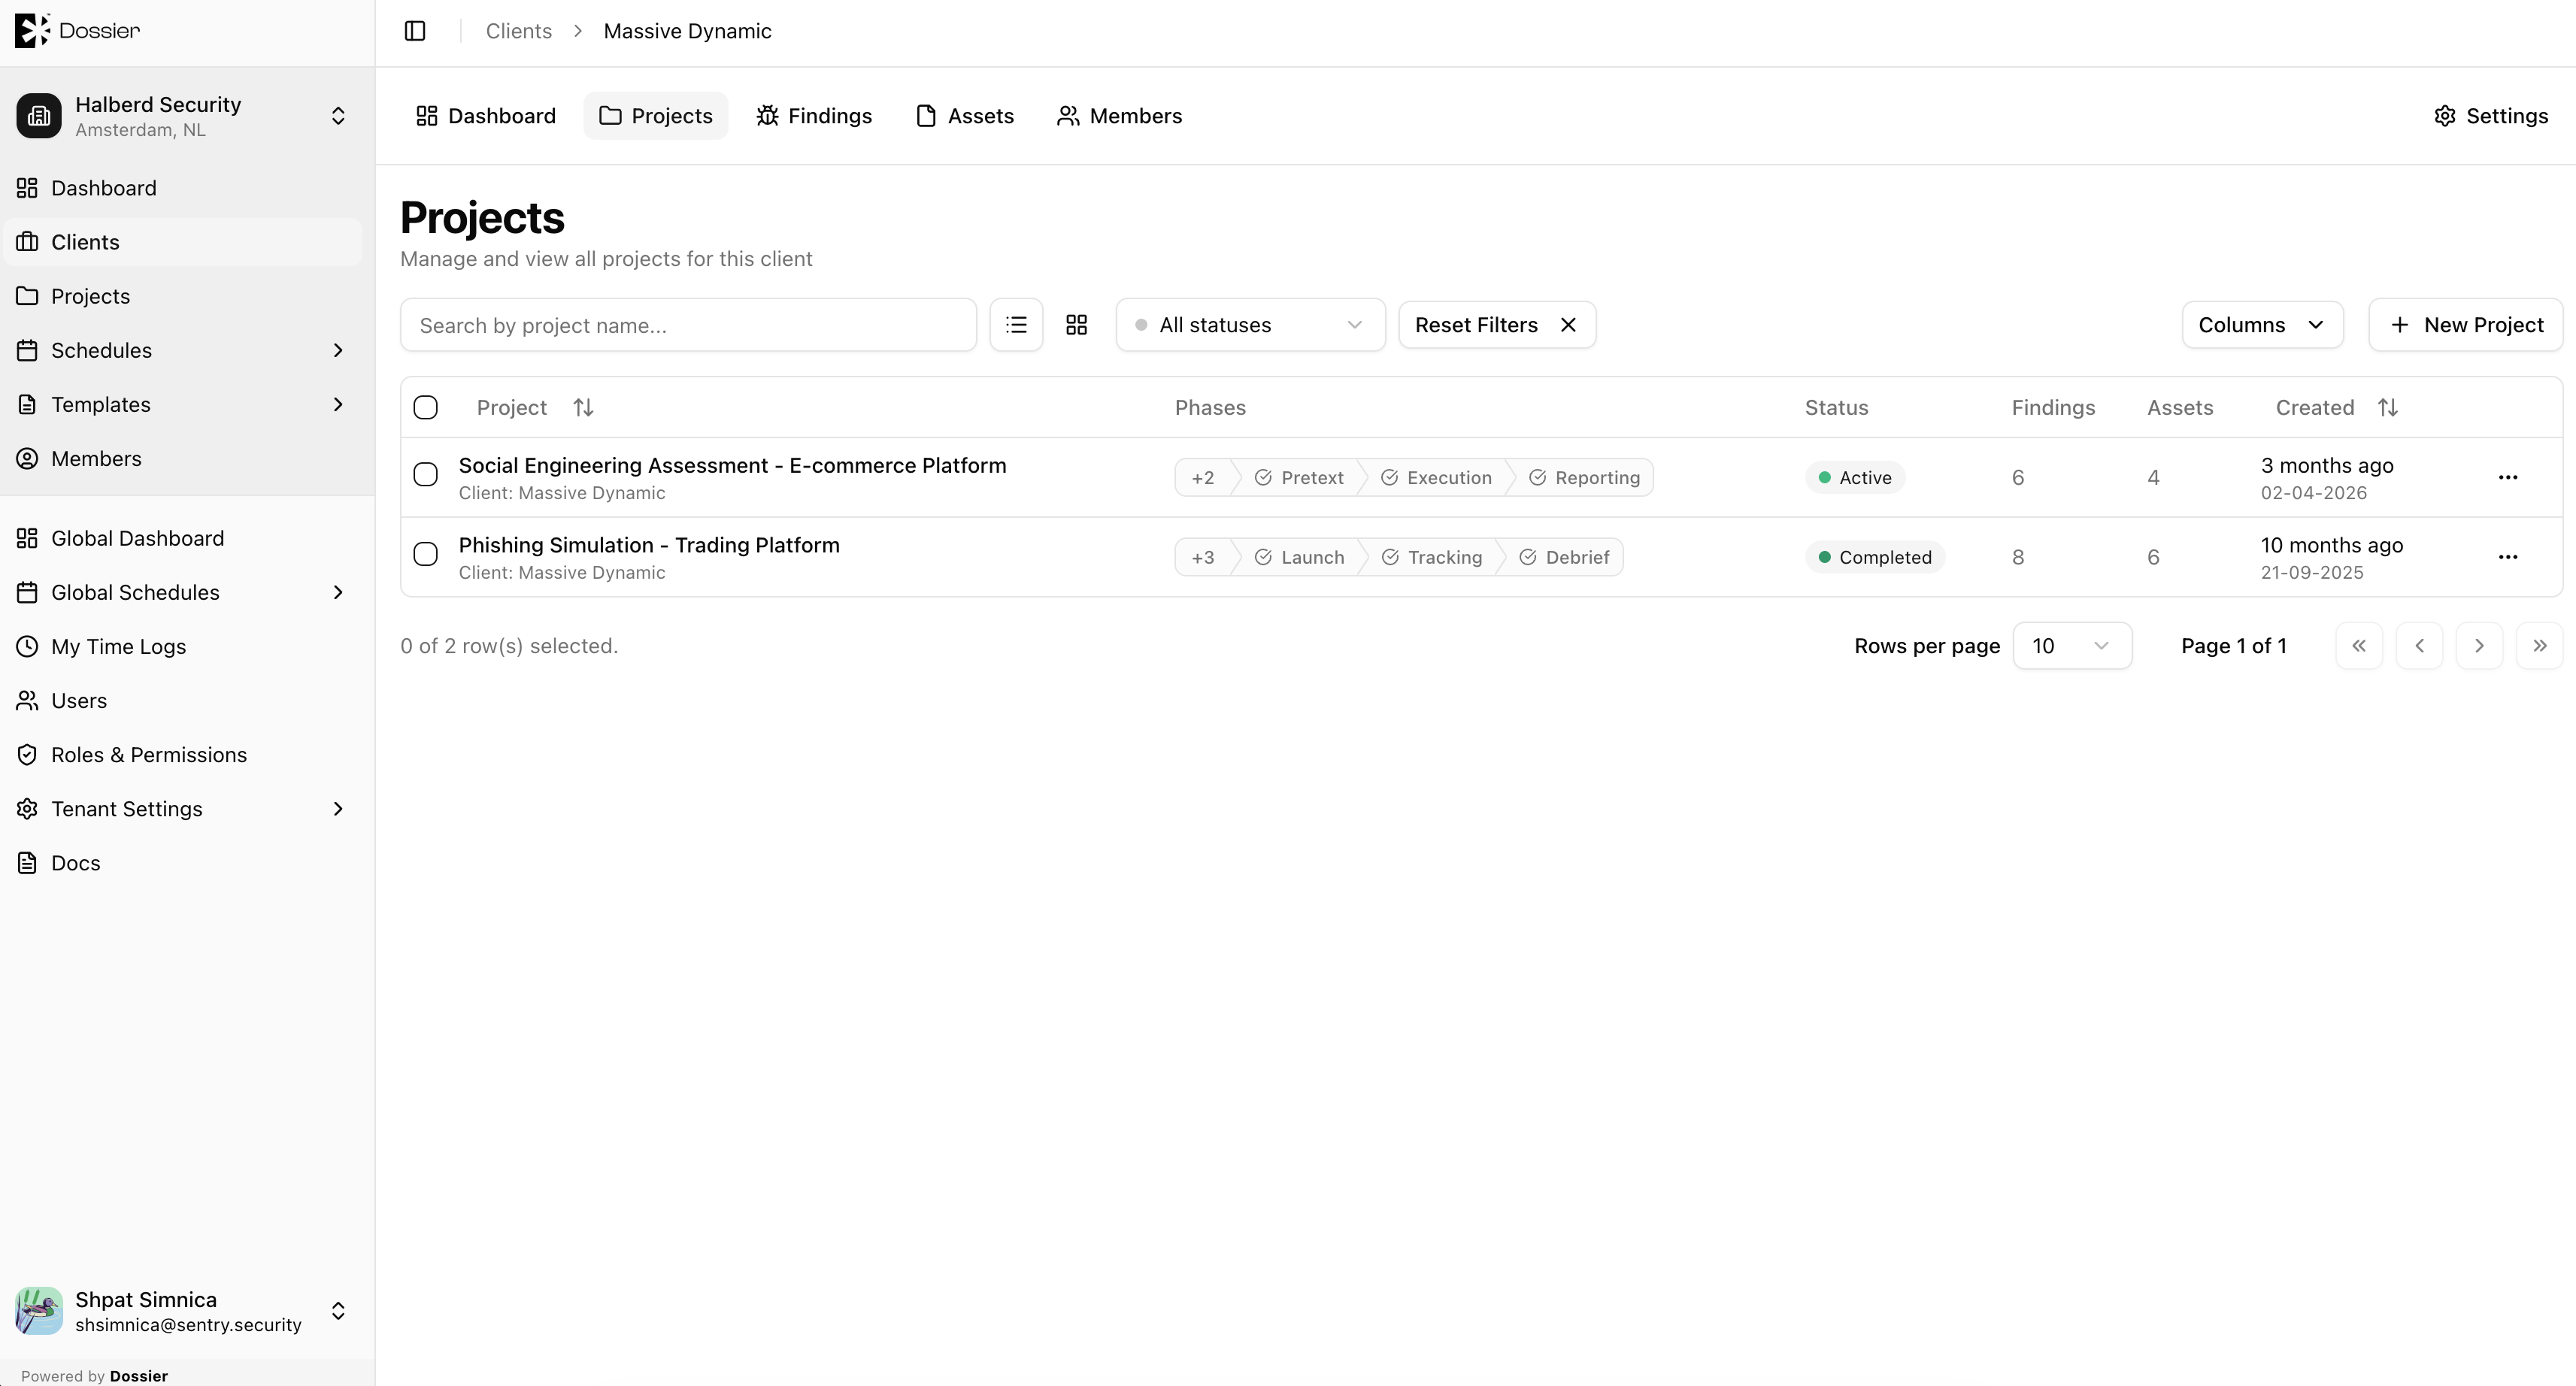Create a New Project

[x=2466, y=325]
